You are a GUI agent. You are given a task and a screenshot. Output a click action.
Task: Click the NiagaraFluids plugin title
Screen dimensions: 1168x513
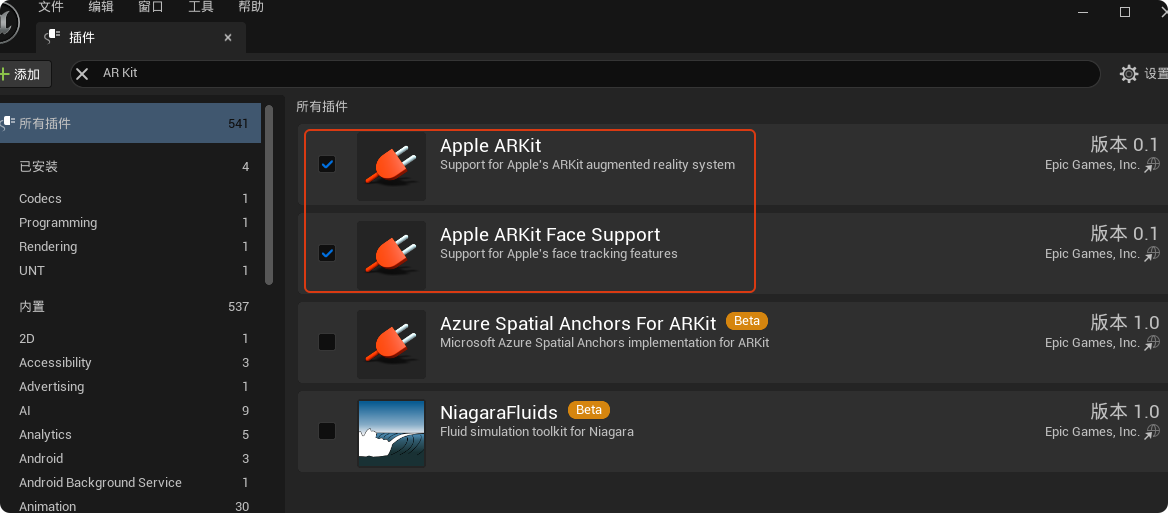[x=499, y=412]
